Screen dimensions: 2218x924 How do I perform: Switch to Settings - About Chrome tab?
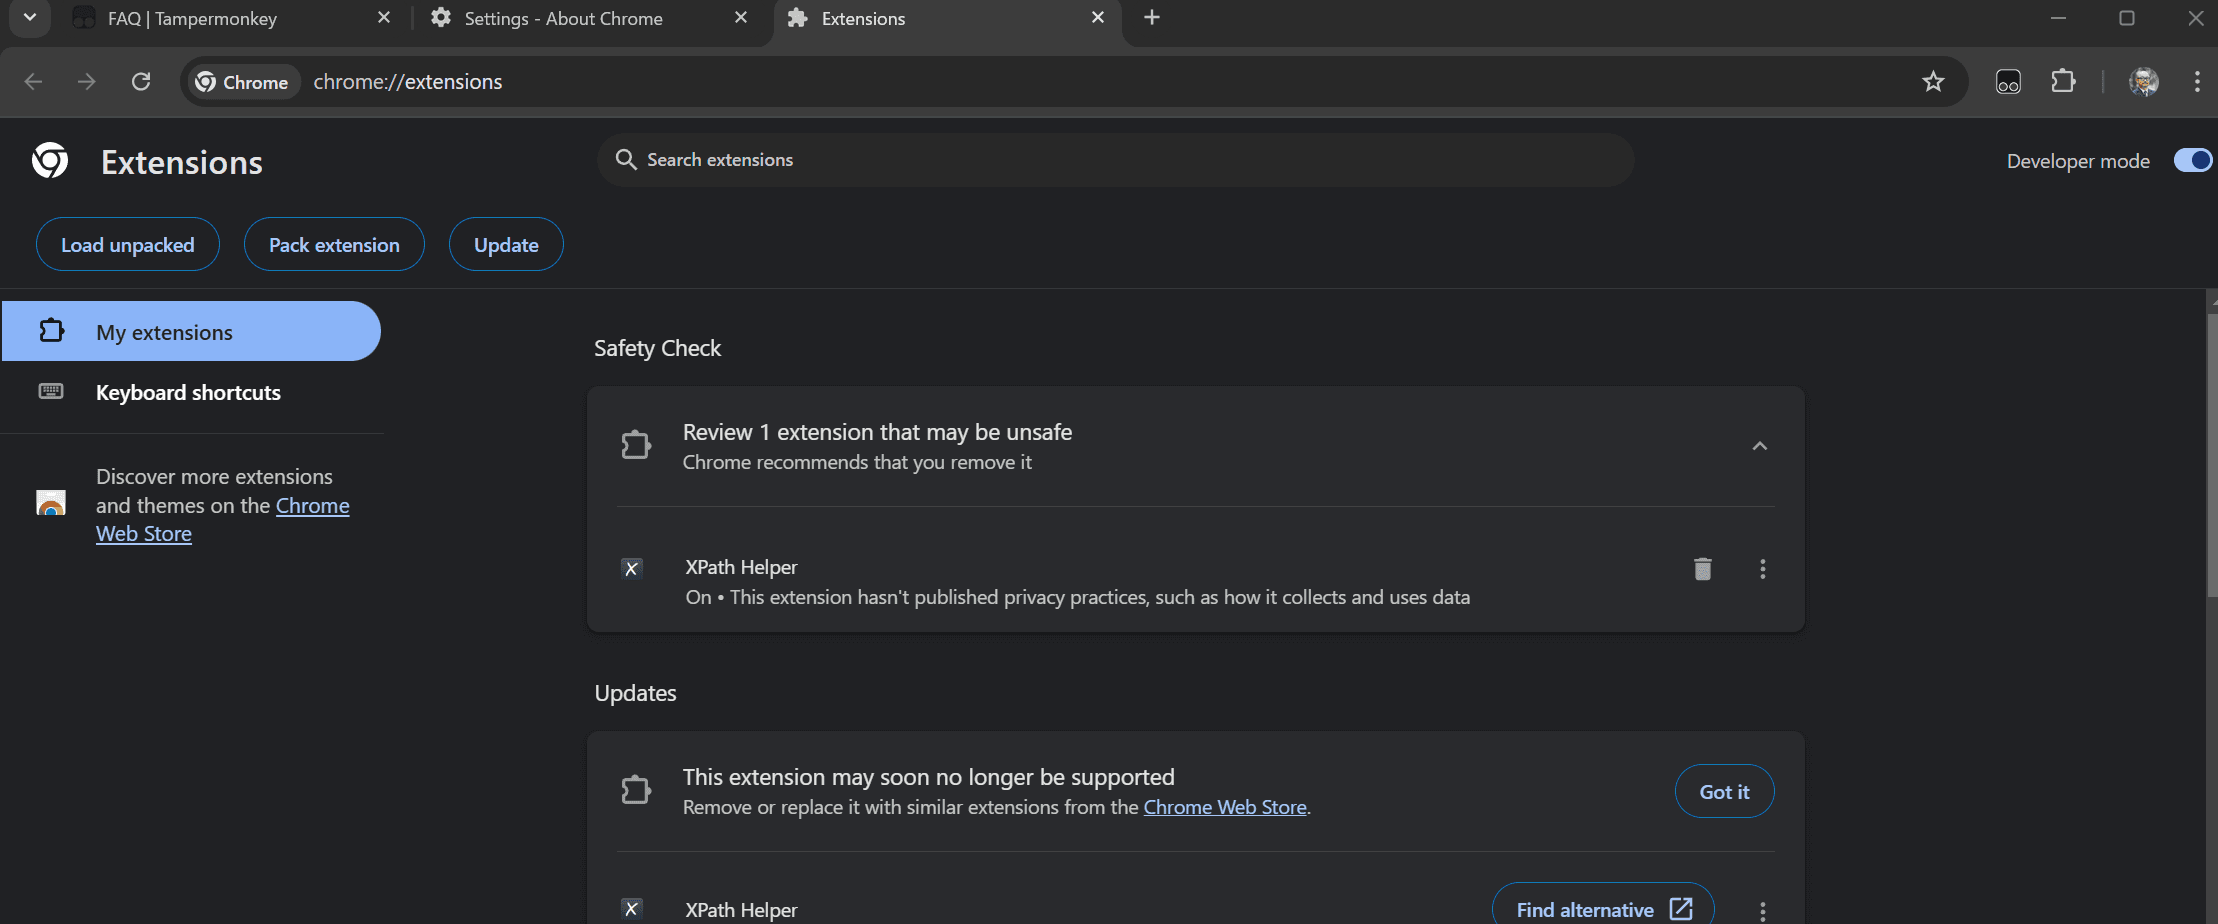pyautogui.click(x=563, y=19)
